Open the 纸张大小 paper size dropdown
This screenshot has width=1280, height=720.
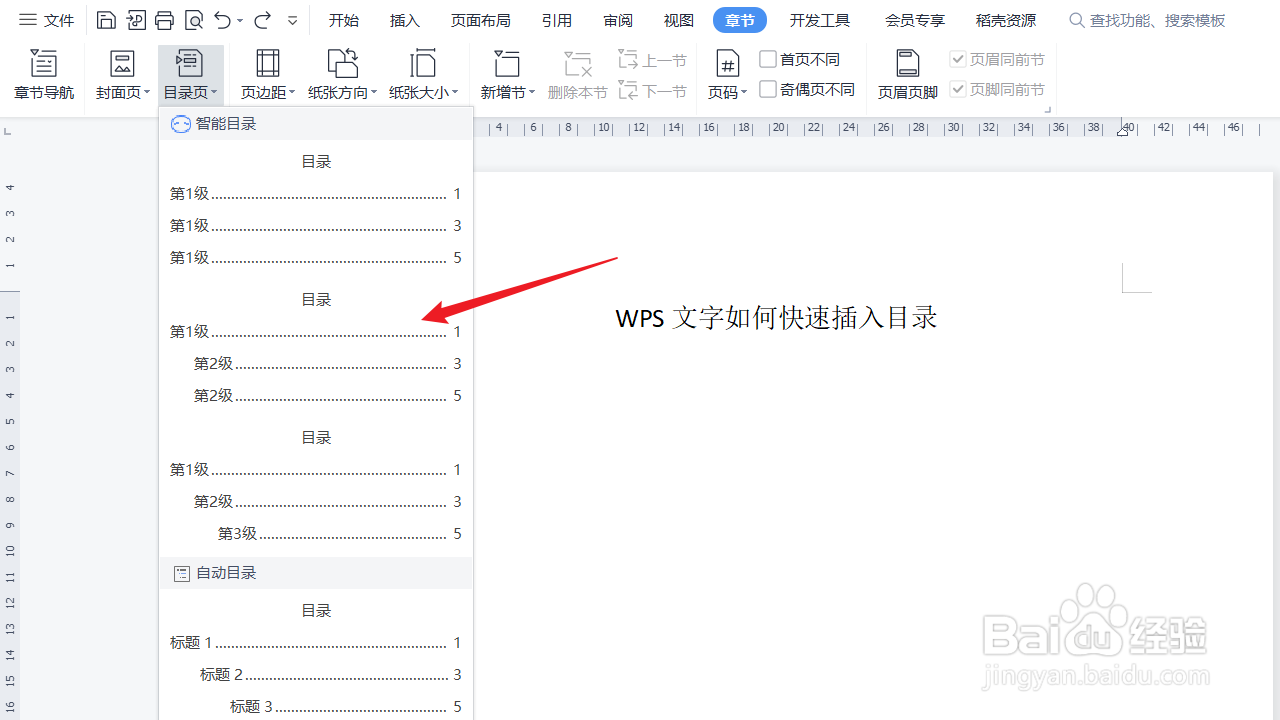click(424, 76)
